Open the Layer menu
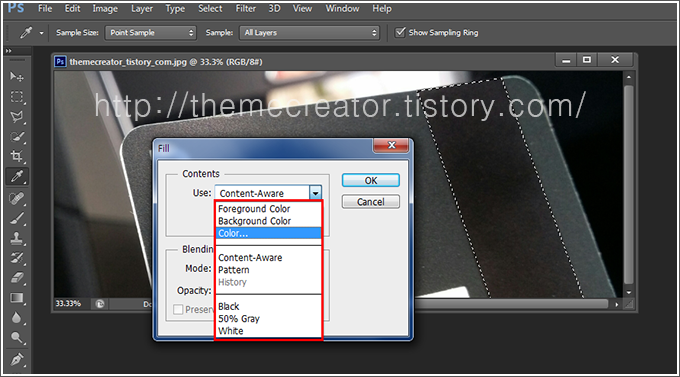Image resolution: width=680 pixels, height=377 pixels. [142, 9]
